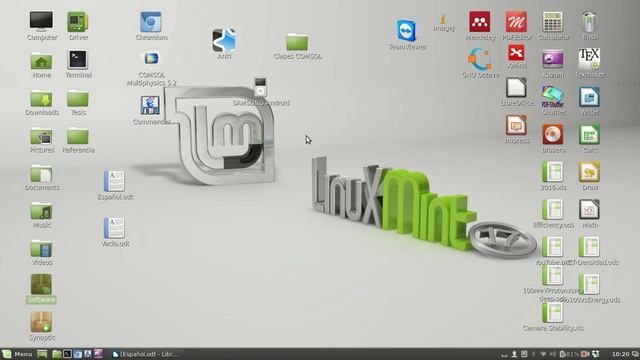
Task: Launch LibreOffice Calc icon
Action: click(x=589, y=134)
